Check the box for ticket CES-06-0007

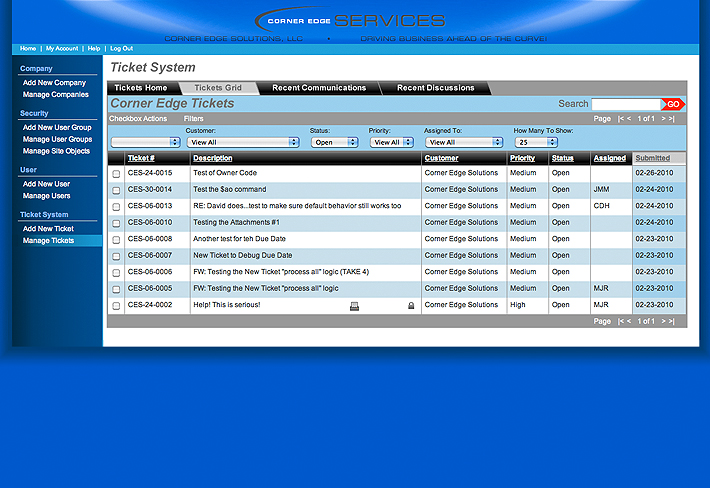click(x=116, y=256)
